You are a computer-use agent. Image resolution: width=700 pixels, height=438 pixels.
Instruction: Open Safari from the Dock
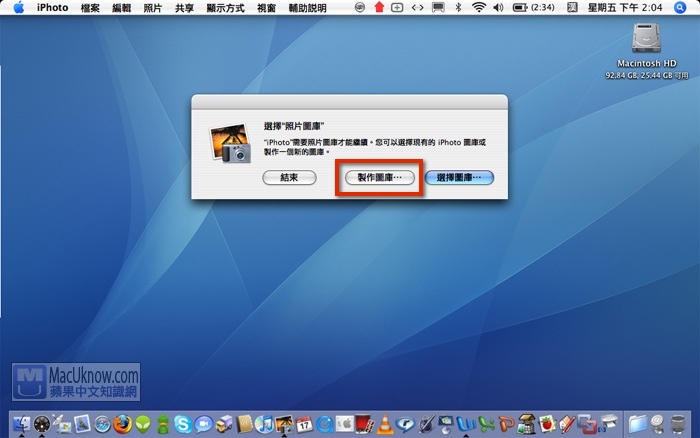click(x=102, y=424)
